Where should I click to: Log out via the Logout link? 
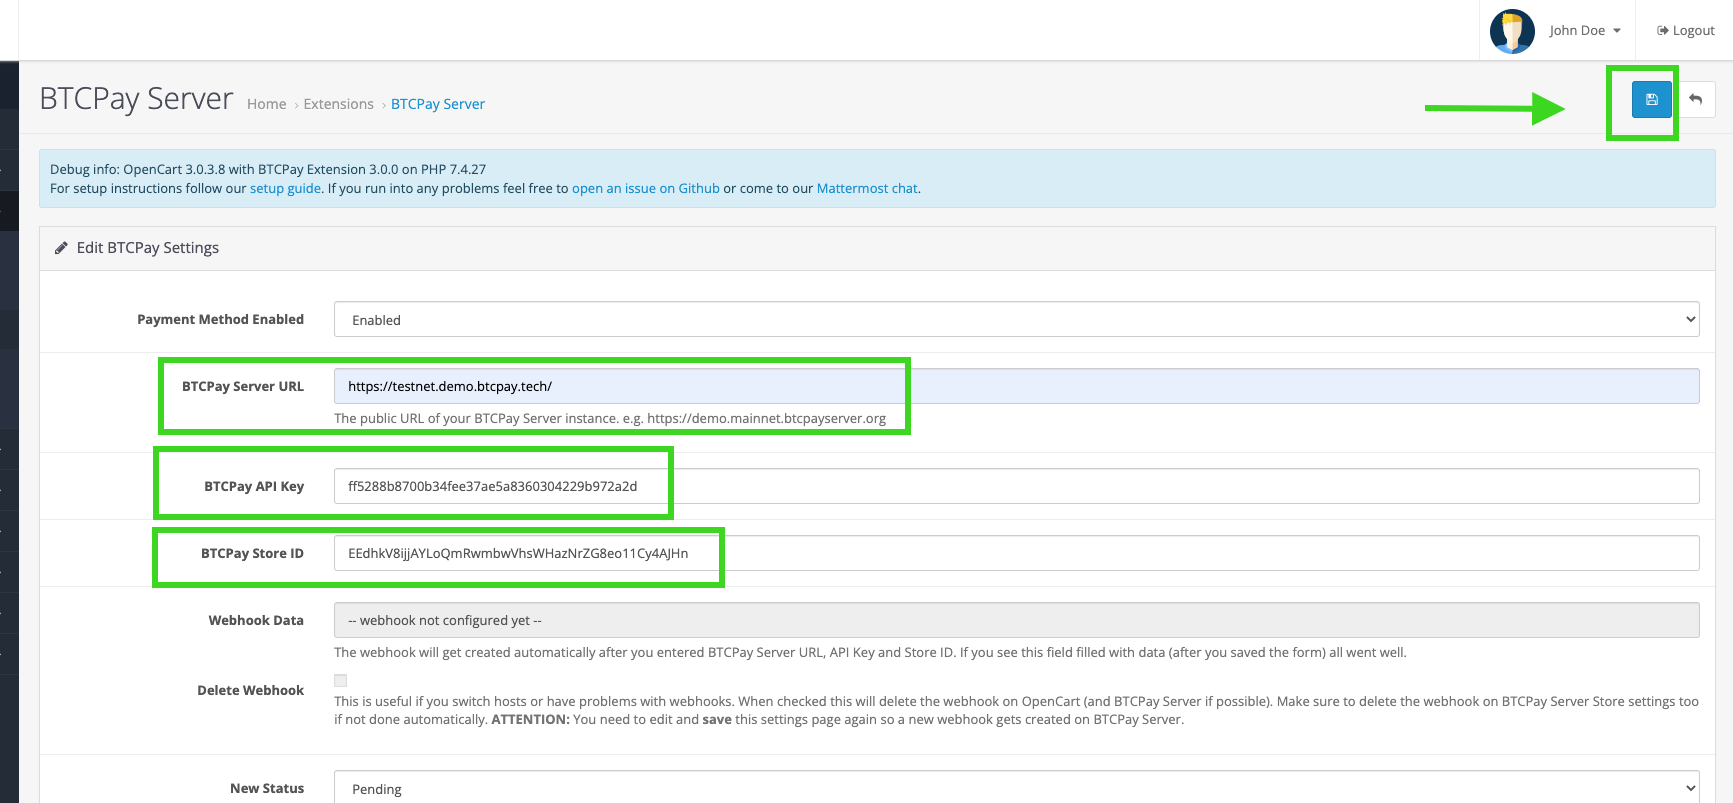(1686, 31)
